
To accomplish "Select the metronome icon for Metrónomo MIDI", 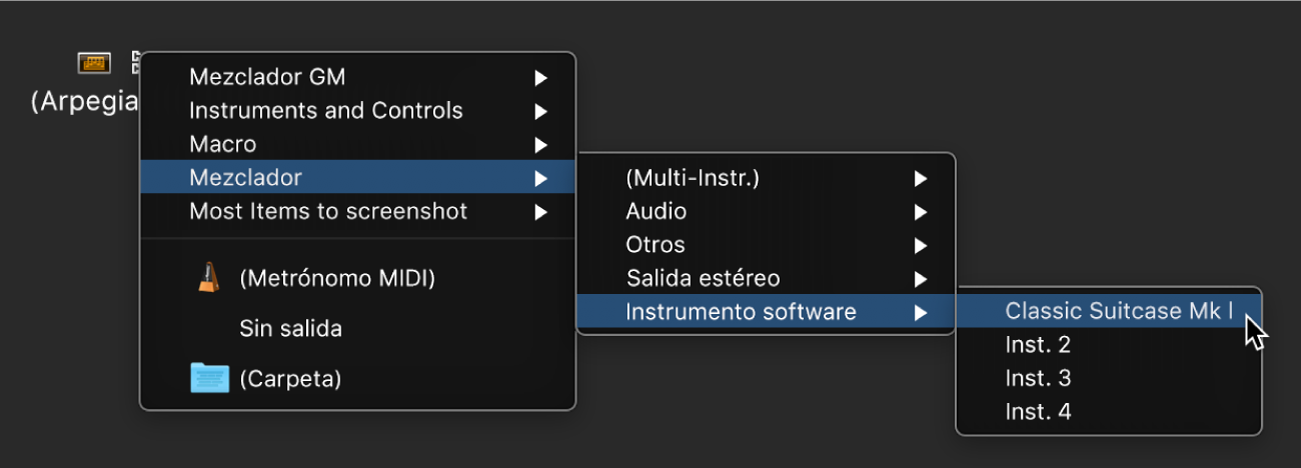I will point(208,277).
